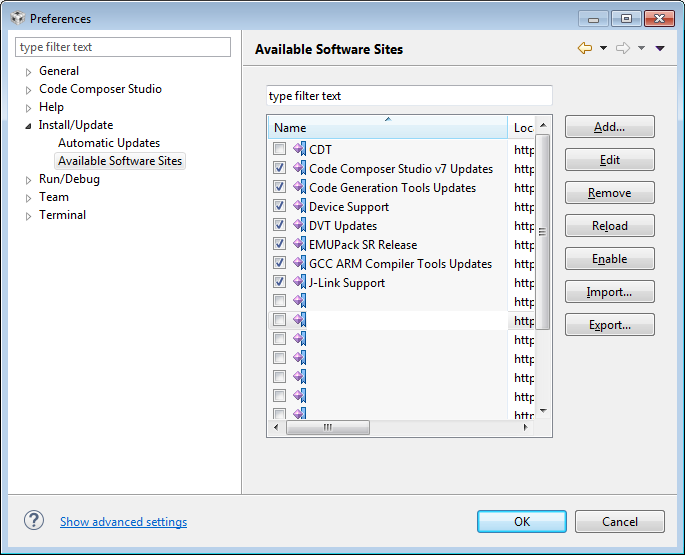The width and height of the screenshot is (685, 555).
Task: Click the horizontal scrollbar thumb in sites list
Action: pos(328,427)
